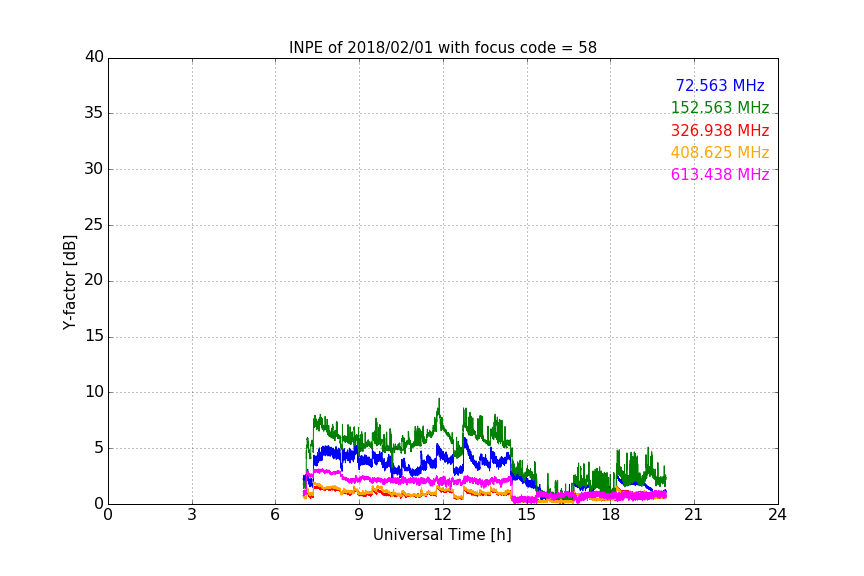This screenshot has width=864, height=576.
Task: Click x-axis tick label 6
Action: (276, 515)
